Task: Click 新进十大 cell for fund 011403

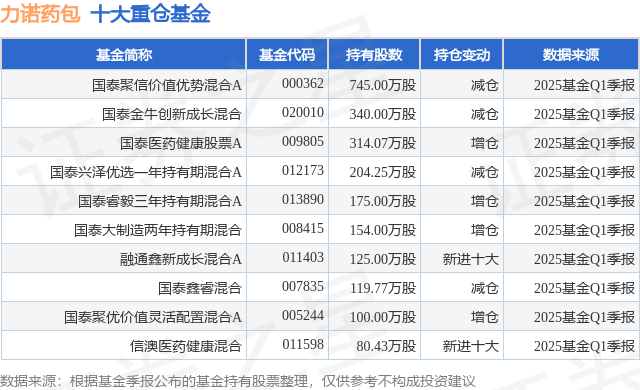Action: click(471, 259)
